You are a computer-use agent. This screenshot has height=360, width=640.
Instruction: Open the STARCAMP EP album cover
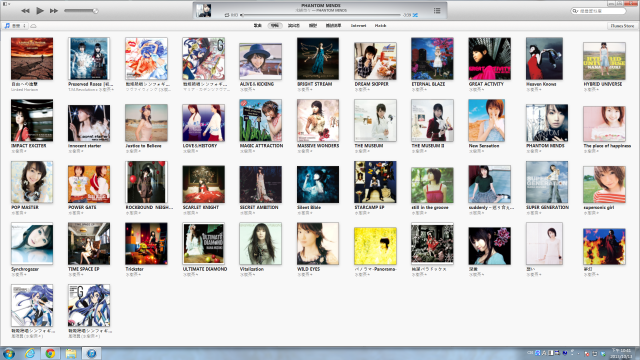click(375, 182)
